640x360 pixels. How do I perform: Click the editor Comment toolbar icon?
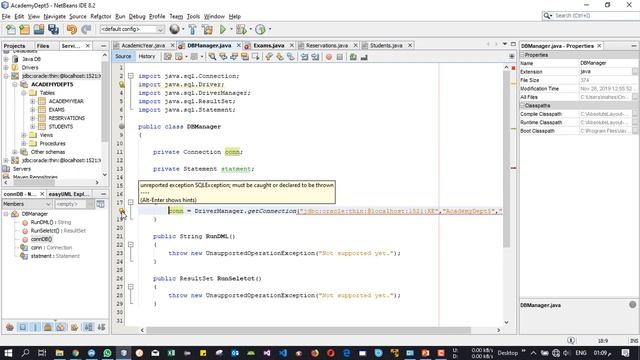(353, 57)
